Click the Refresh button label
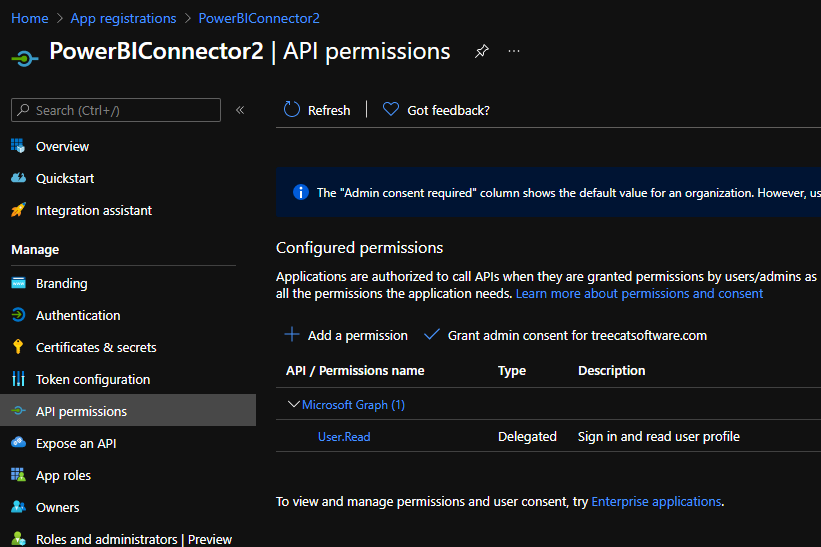The image size is (821, 547). (x=329, y=110)
